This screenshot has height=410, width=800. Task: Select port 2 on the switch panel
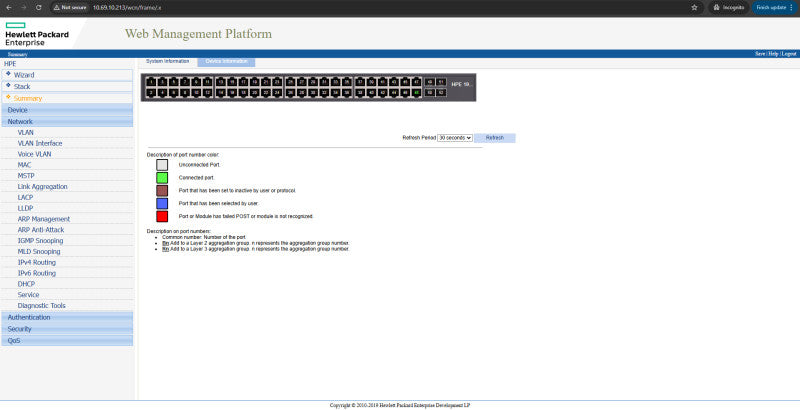(151, 93)
